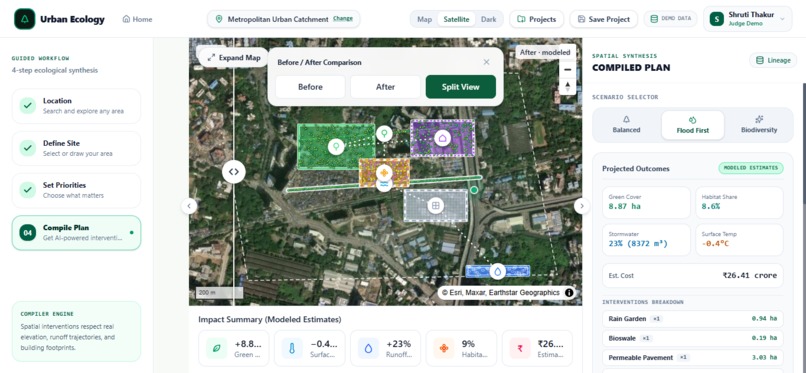The height and width of the screenshot is (373, 806).
Task: Reset map compass orientation
Action: [x=567, y=86]
